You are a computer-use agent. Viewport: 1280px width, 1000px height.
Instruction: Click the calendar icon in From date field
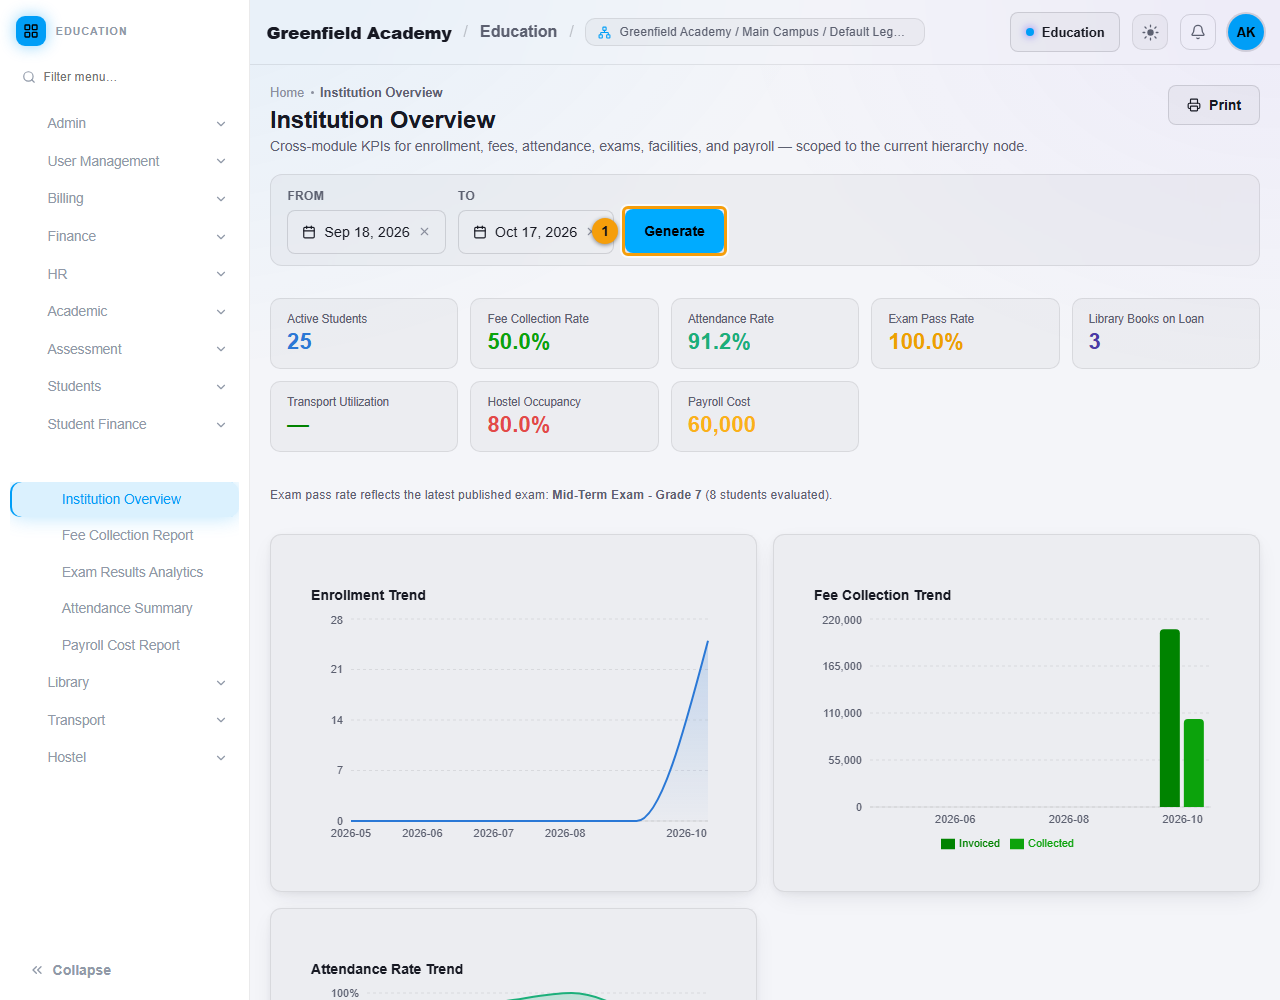(309, 232)
